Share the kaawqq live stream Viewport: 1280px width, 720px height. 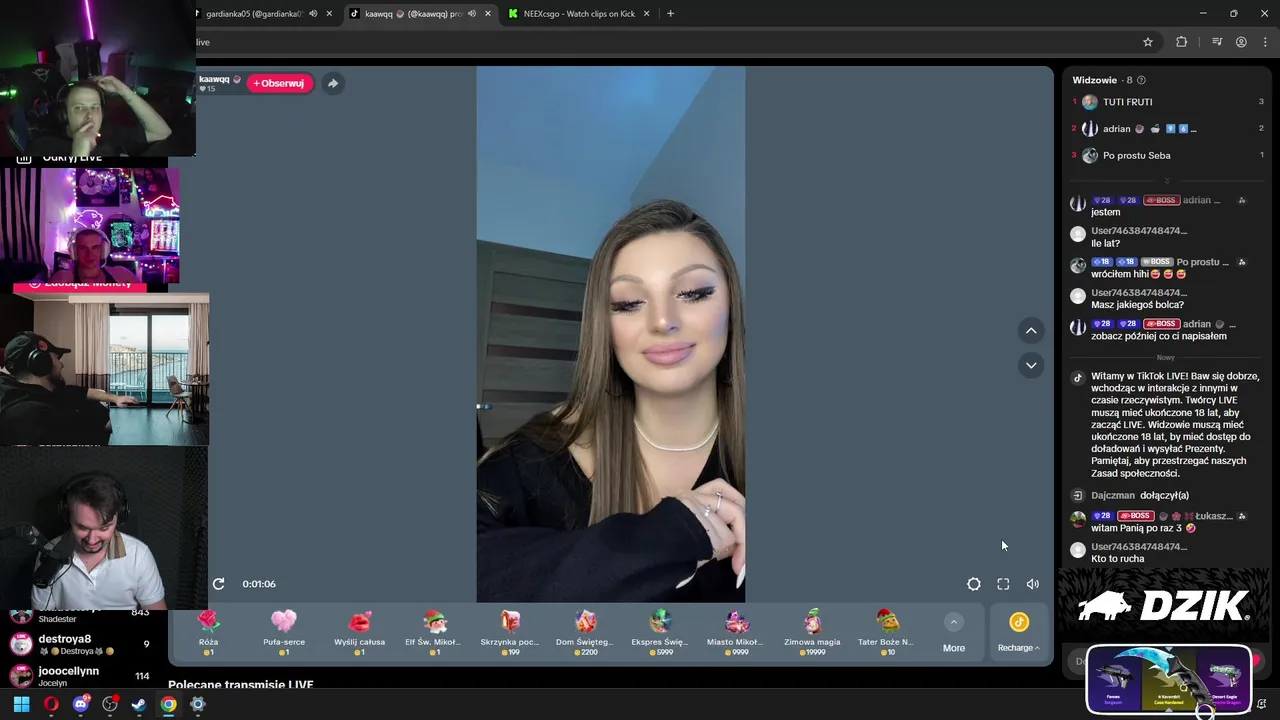click(x=333, y=83)
